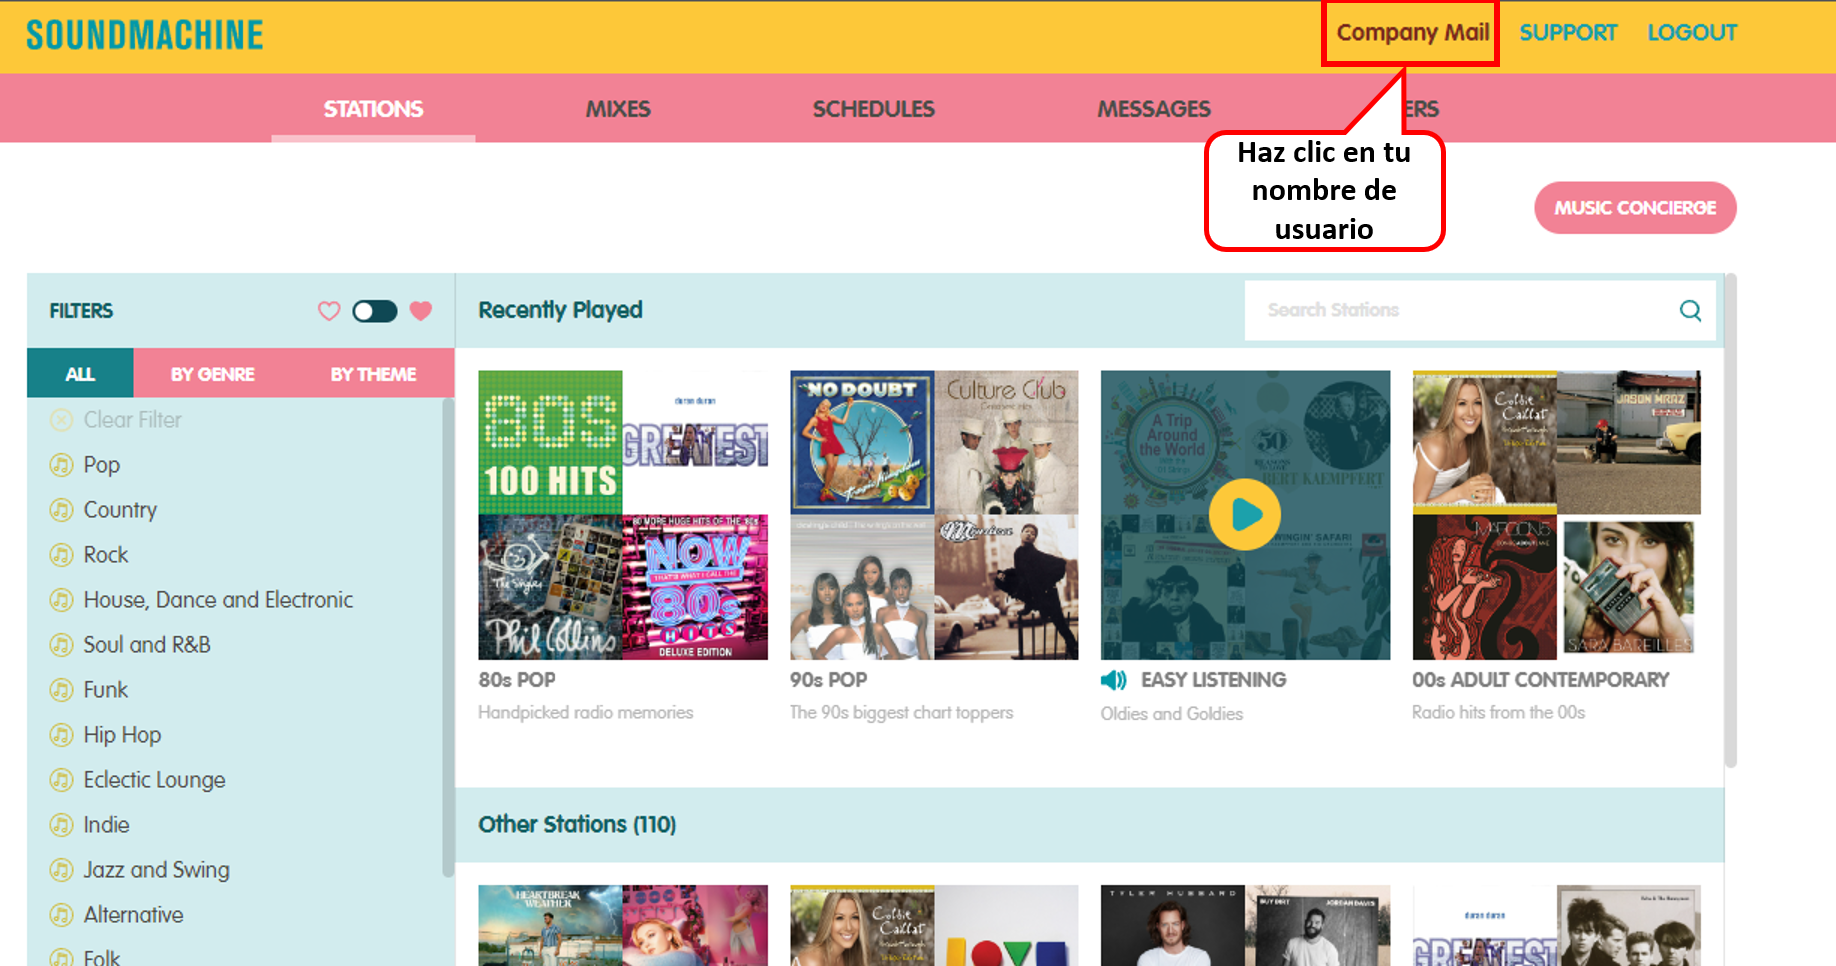Click the outlined heart icon in Filters
The height and width of the screenshot is (966, 1836).
[x=329, y=311]
